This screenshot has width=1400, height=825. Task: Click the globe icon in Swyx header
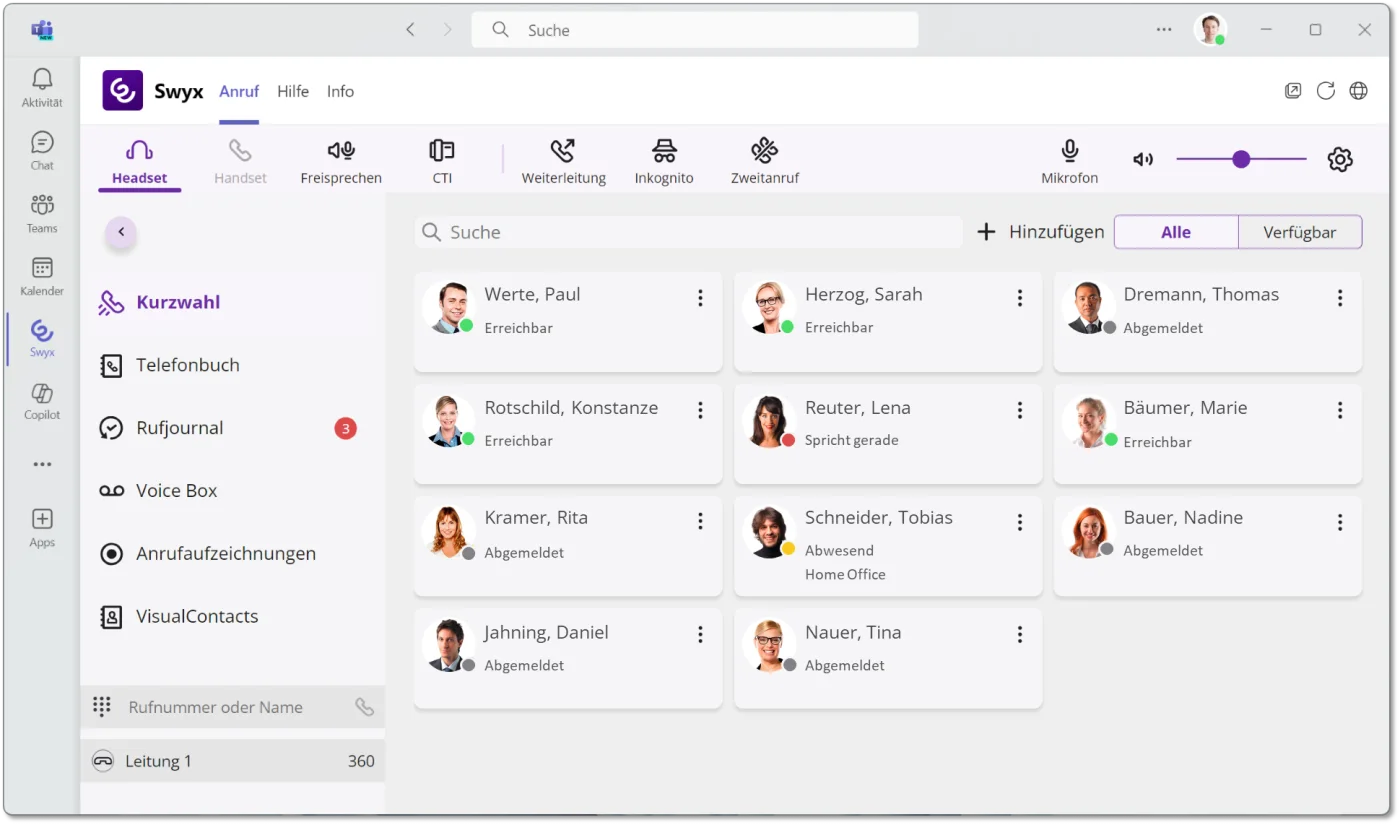click(x=1358, y=91)
